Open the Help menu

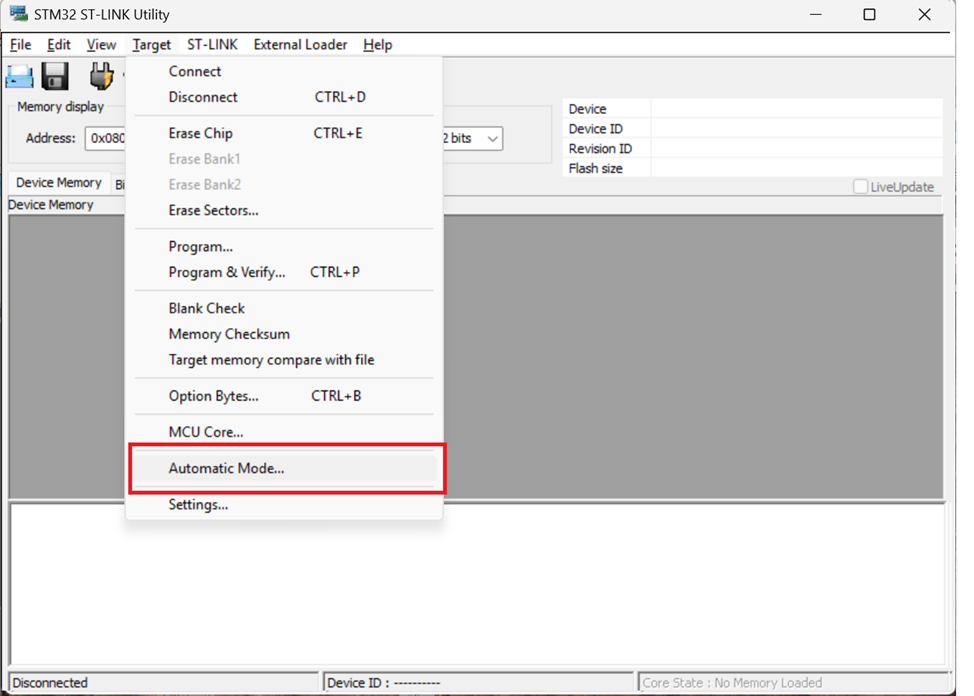[x=377, y=45]
